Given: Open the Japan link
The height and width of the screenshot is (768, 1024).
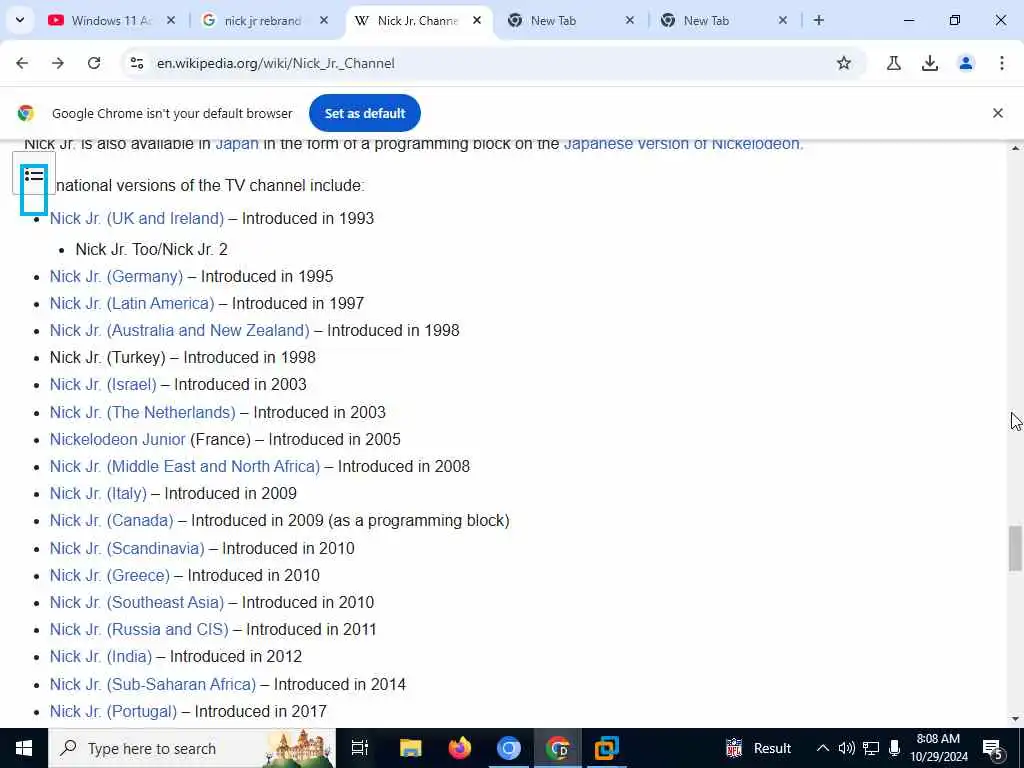Looking at the screenshot, I should pyautogui.click(x=237, y=144).
